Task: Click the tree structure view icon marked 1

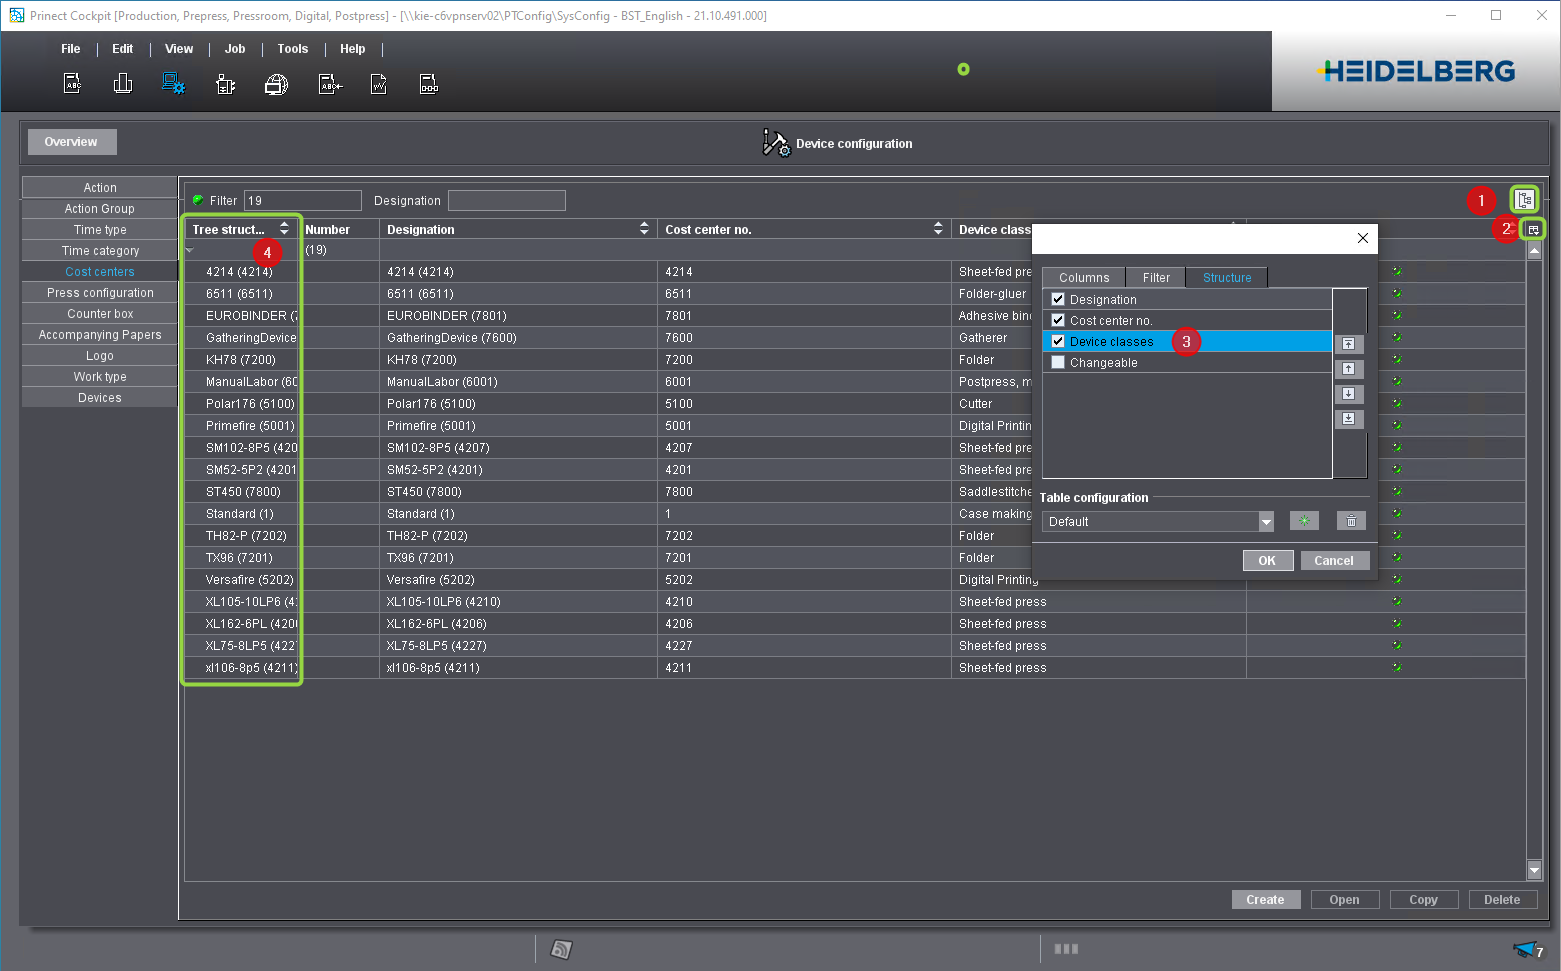Action: pyautogui.click(x=1524, y=200)
